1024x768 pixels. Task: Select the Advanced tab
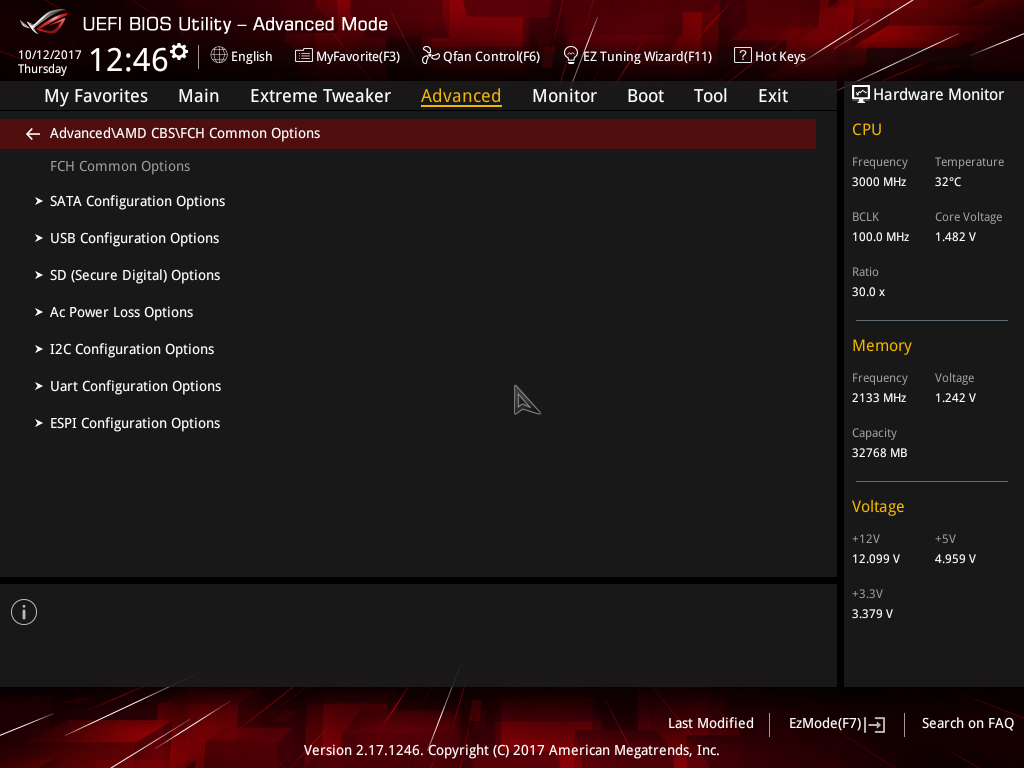(x=461, y=96)
